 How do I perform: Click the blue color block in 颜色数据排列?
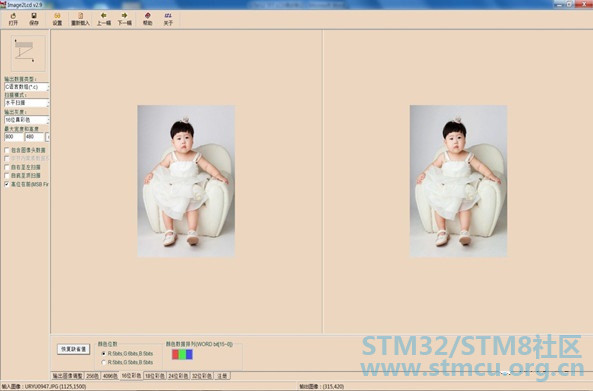point(189,354)
